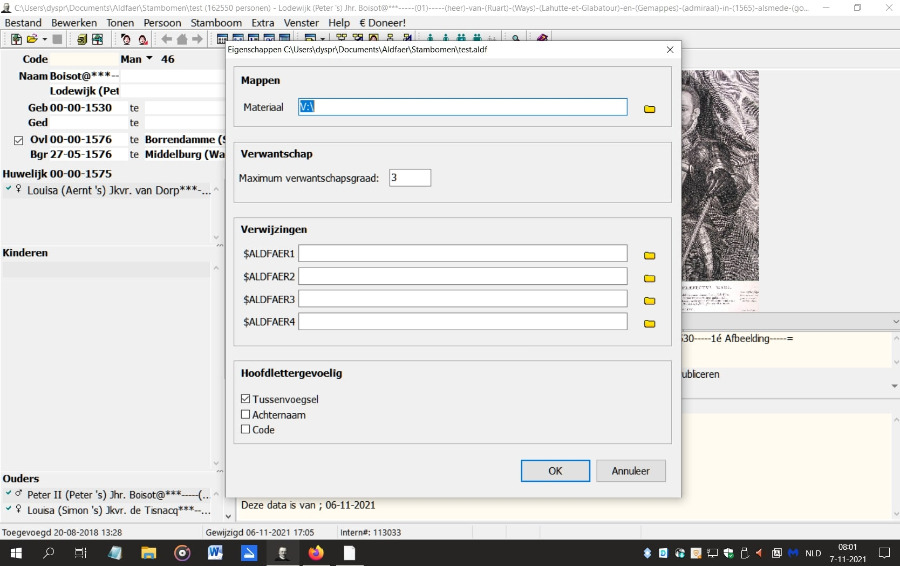Click the folder icon beside $ALDFAER3
This screenshot has height=566, width=900.
[x=649, y=300]
